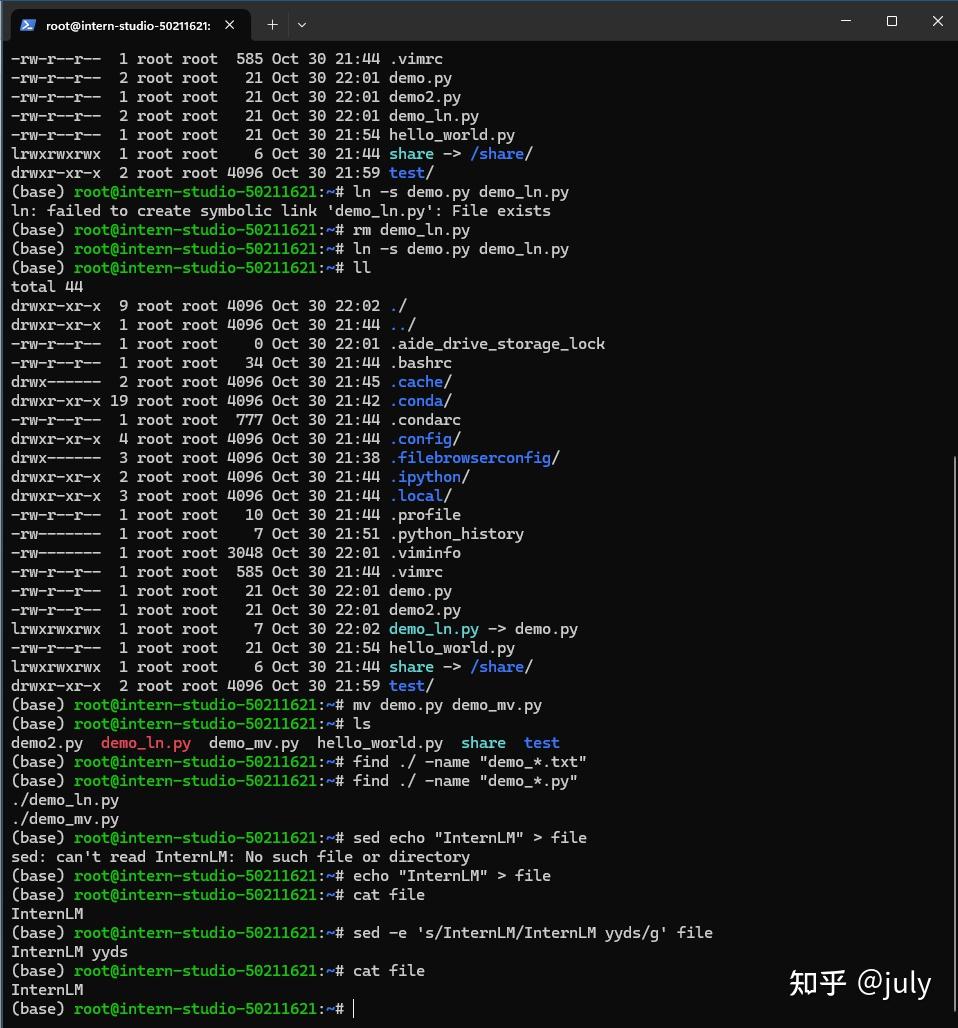This screenshot has height=1028, width=958.
Task: Click the blinking cursor at the shell prompt
Action: coord(354,1009)
